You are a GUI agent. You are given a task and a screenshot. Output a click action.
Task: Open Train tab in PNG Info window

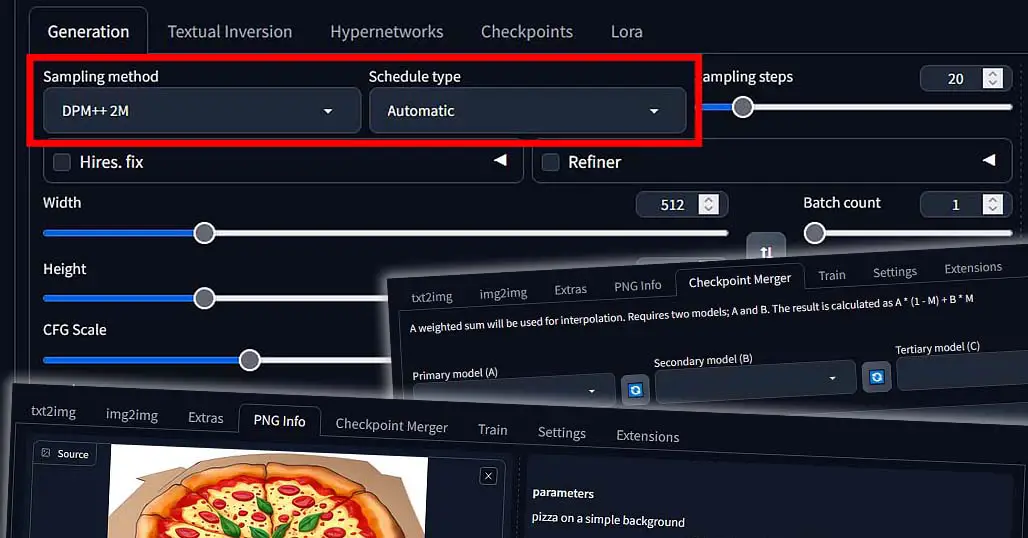pyautogui.click(x=492, y=429)
